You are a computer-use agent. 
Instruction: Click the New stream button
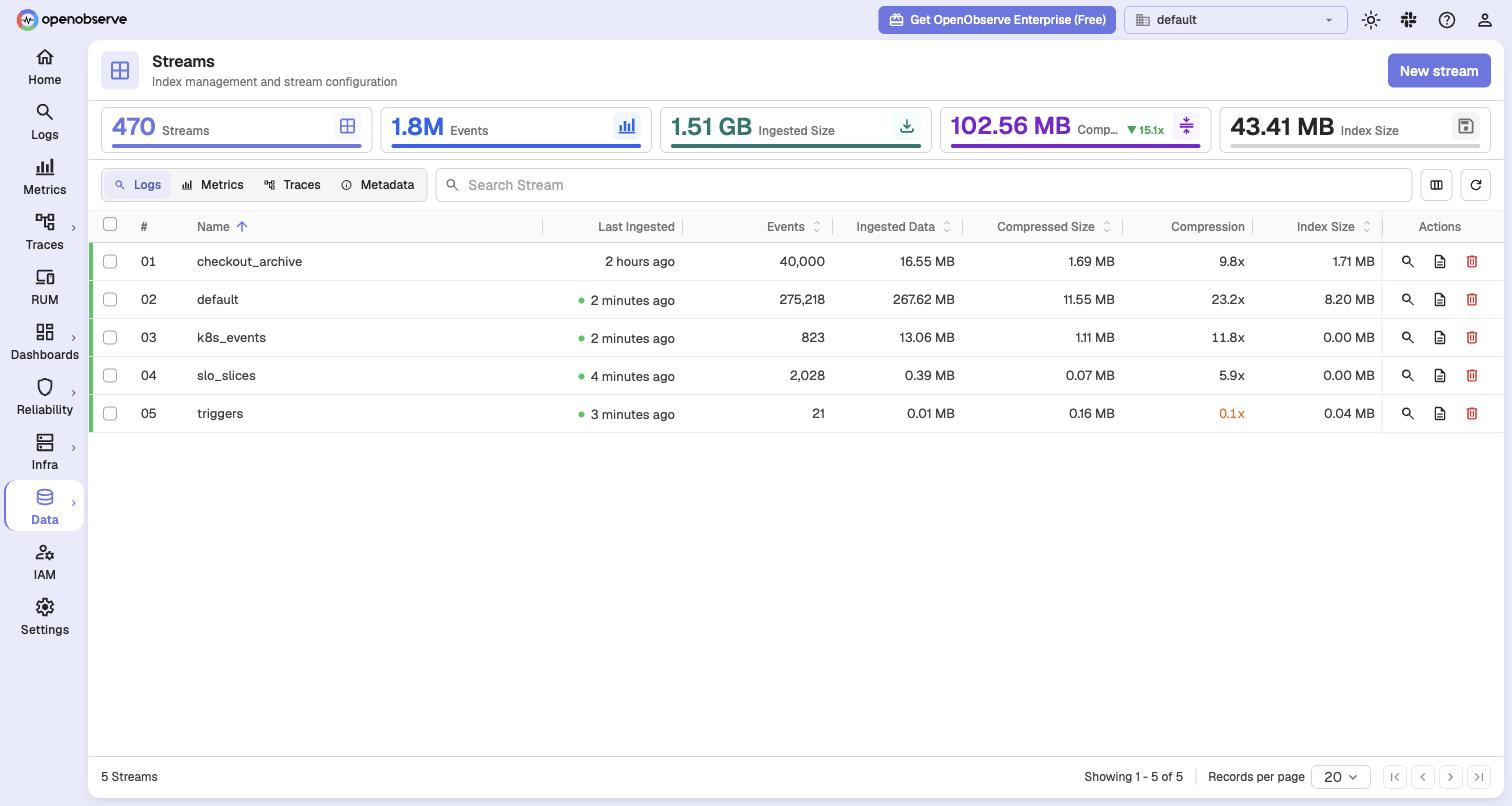click(1439, 71)
